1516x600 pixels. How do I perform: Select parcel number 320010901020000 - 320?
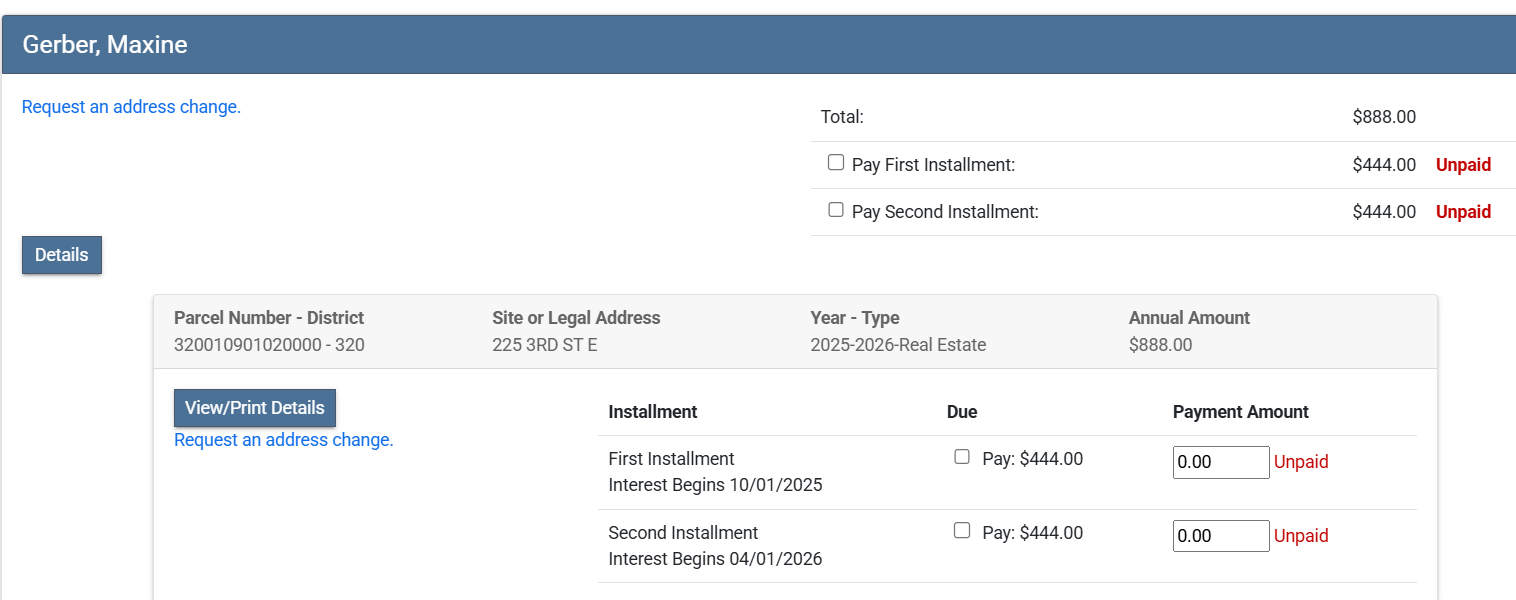[269, 346]
